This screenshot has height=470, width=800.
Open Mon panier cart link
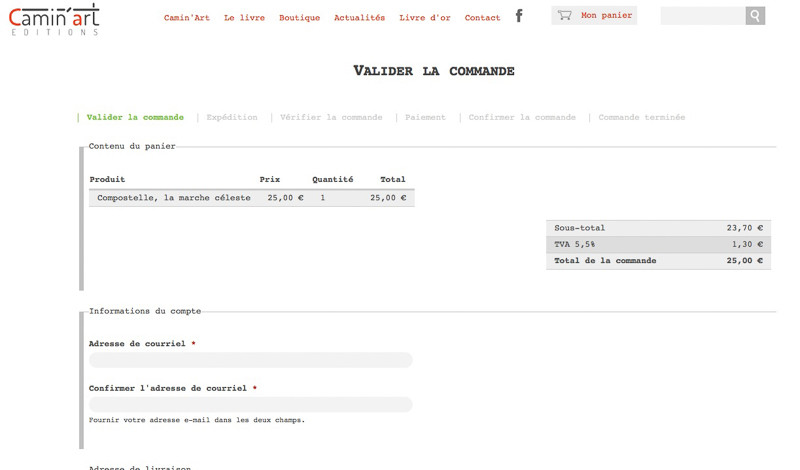(x=606, y=16)
